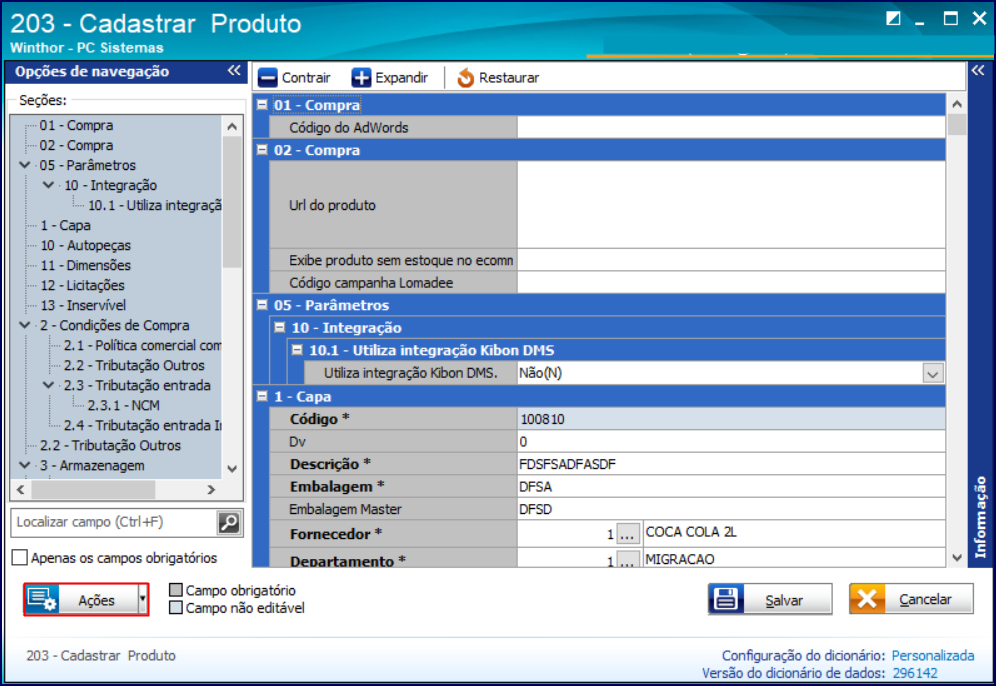Select 2.3.1 - NCM tree item

pyautogui.click(x=124, y=405)
